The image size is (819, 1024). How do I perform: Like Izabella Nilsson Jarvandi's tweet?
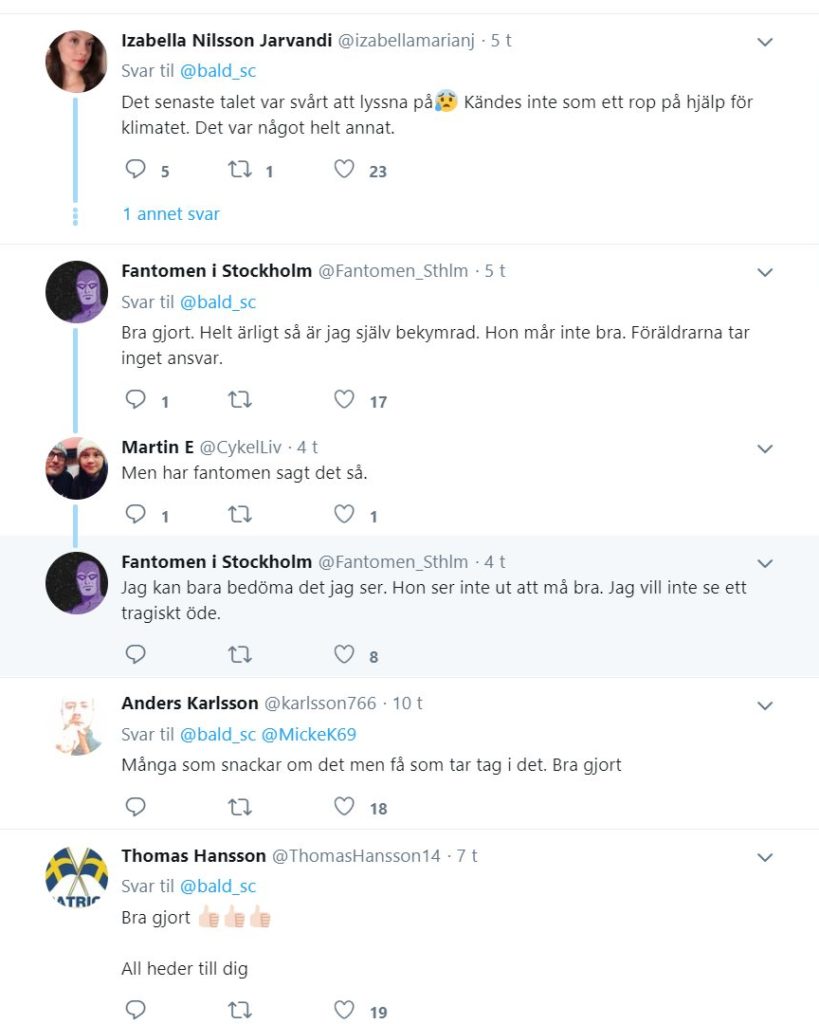point(344,170)
